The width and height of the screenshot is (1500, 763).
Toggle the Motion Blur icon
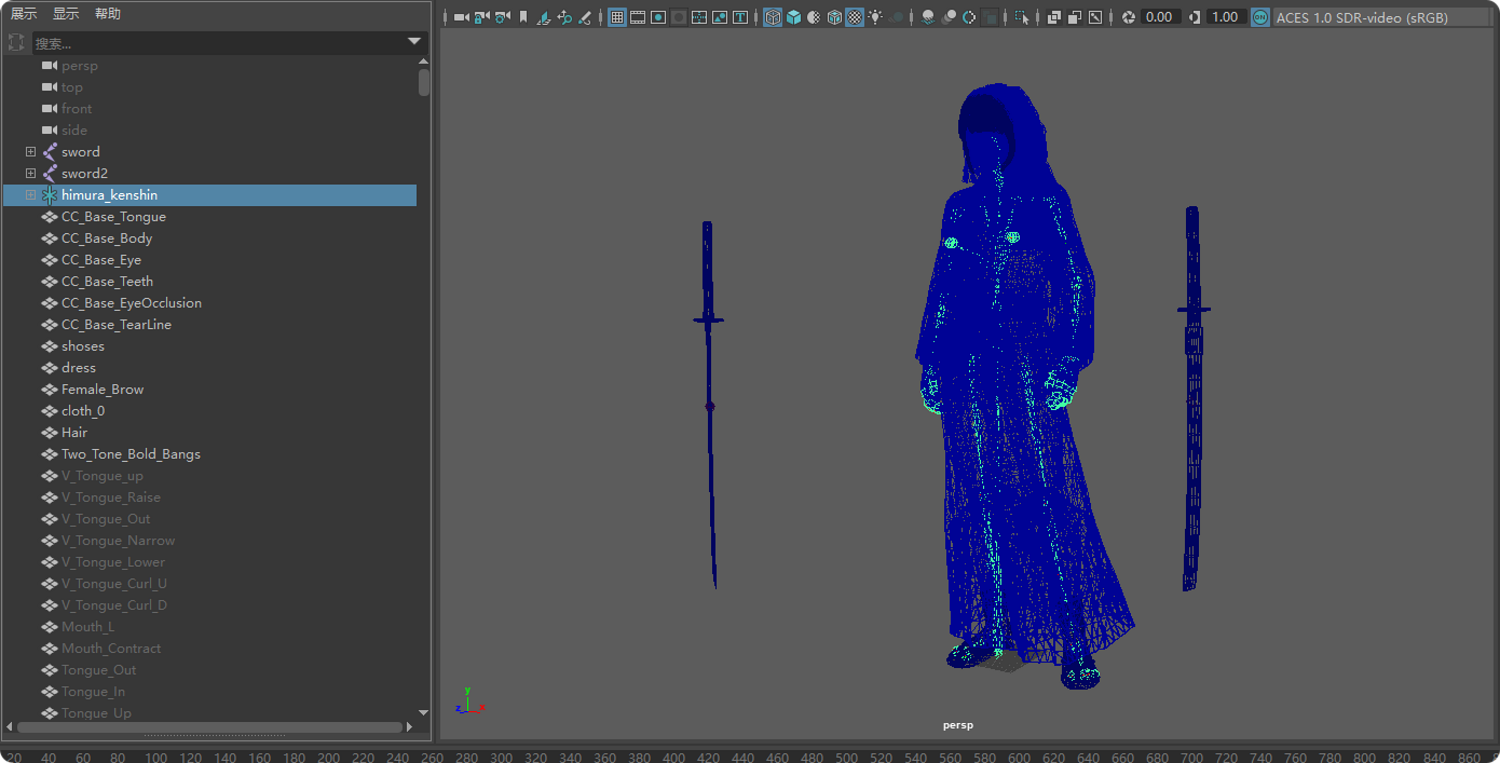click(x=949, y=17)
